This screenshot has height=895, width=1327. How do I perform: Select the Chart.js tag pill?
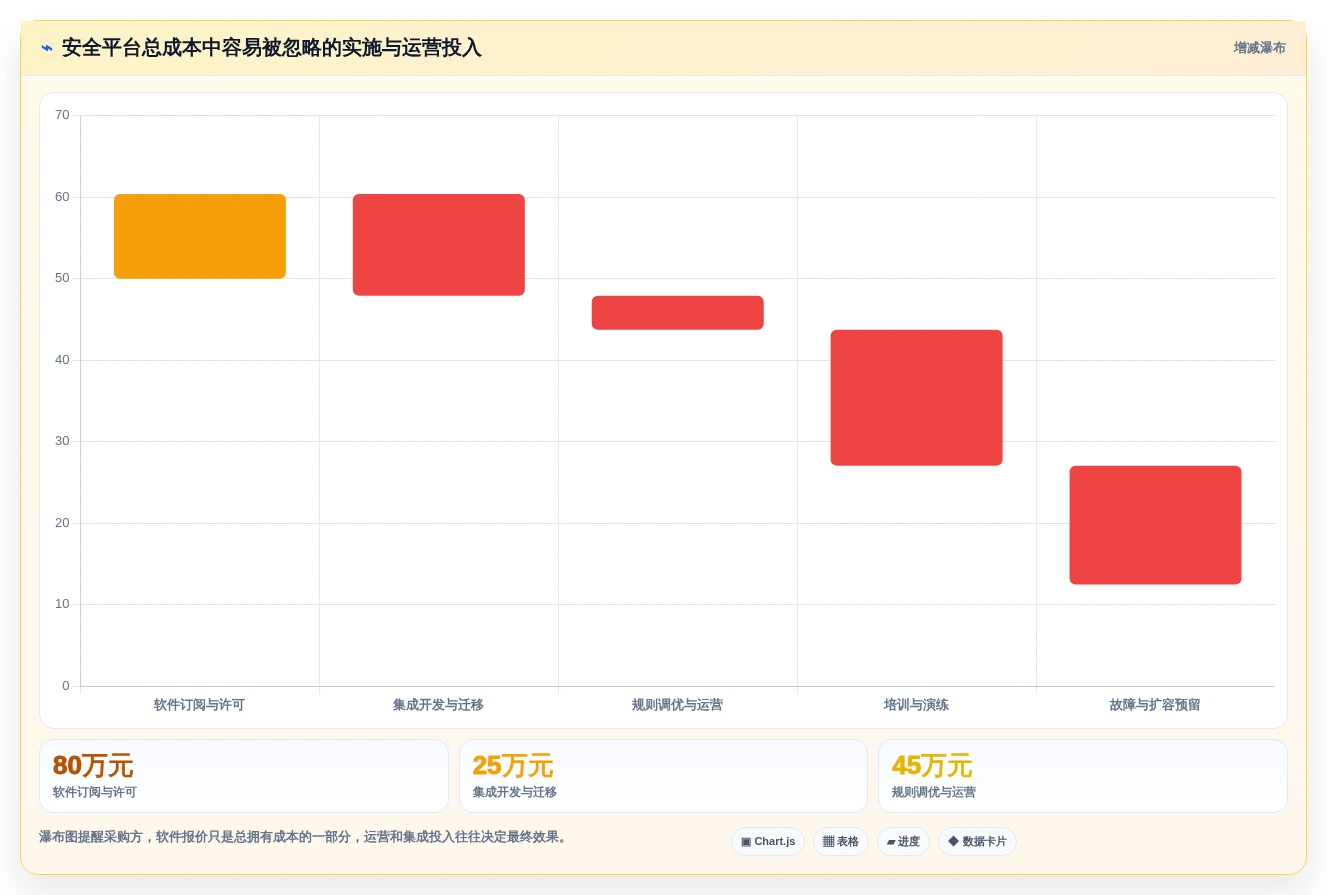point(768,842)
